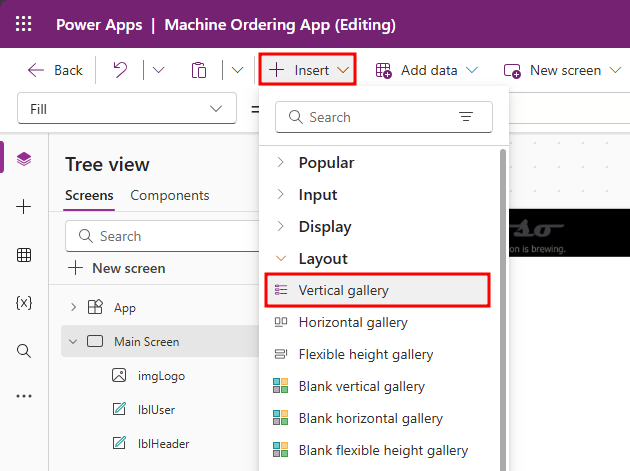The width and height of the screenshot is (630, 471).
Task: Click the Machine Ordering App (Editing) title
Action: click(280, 25)
